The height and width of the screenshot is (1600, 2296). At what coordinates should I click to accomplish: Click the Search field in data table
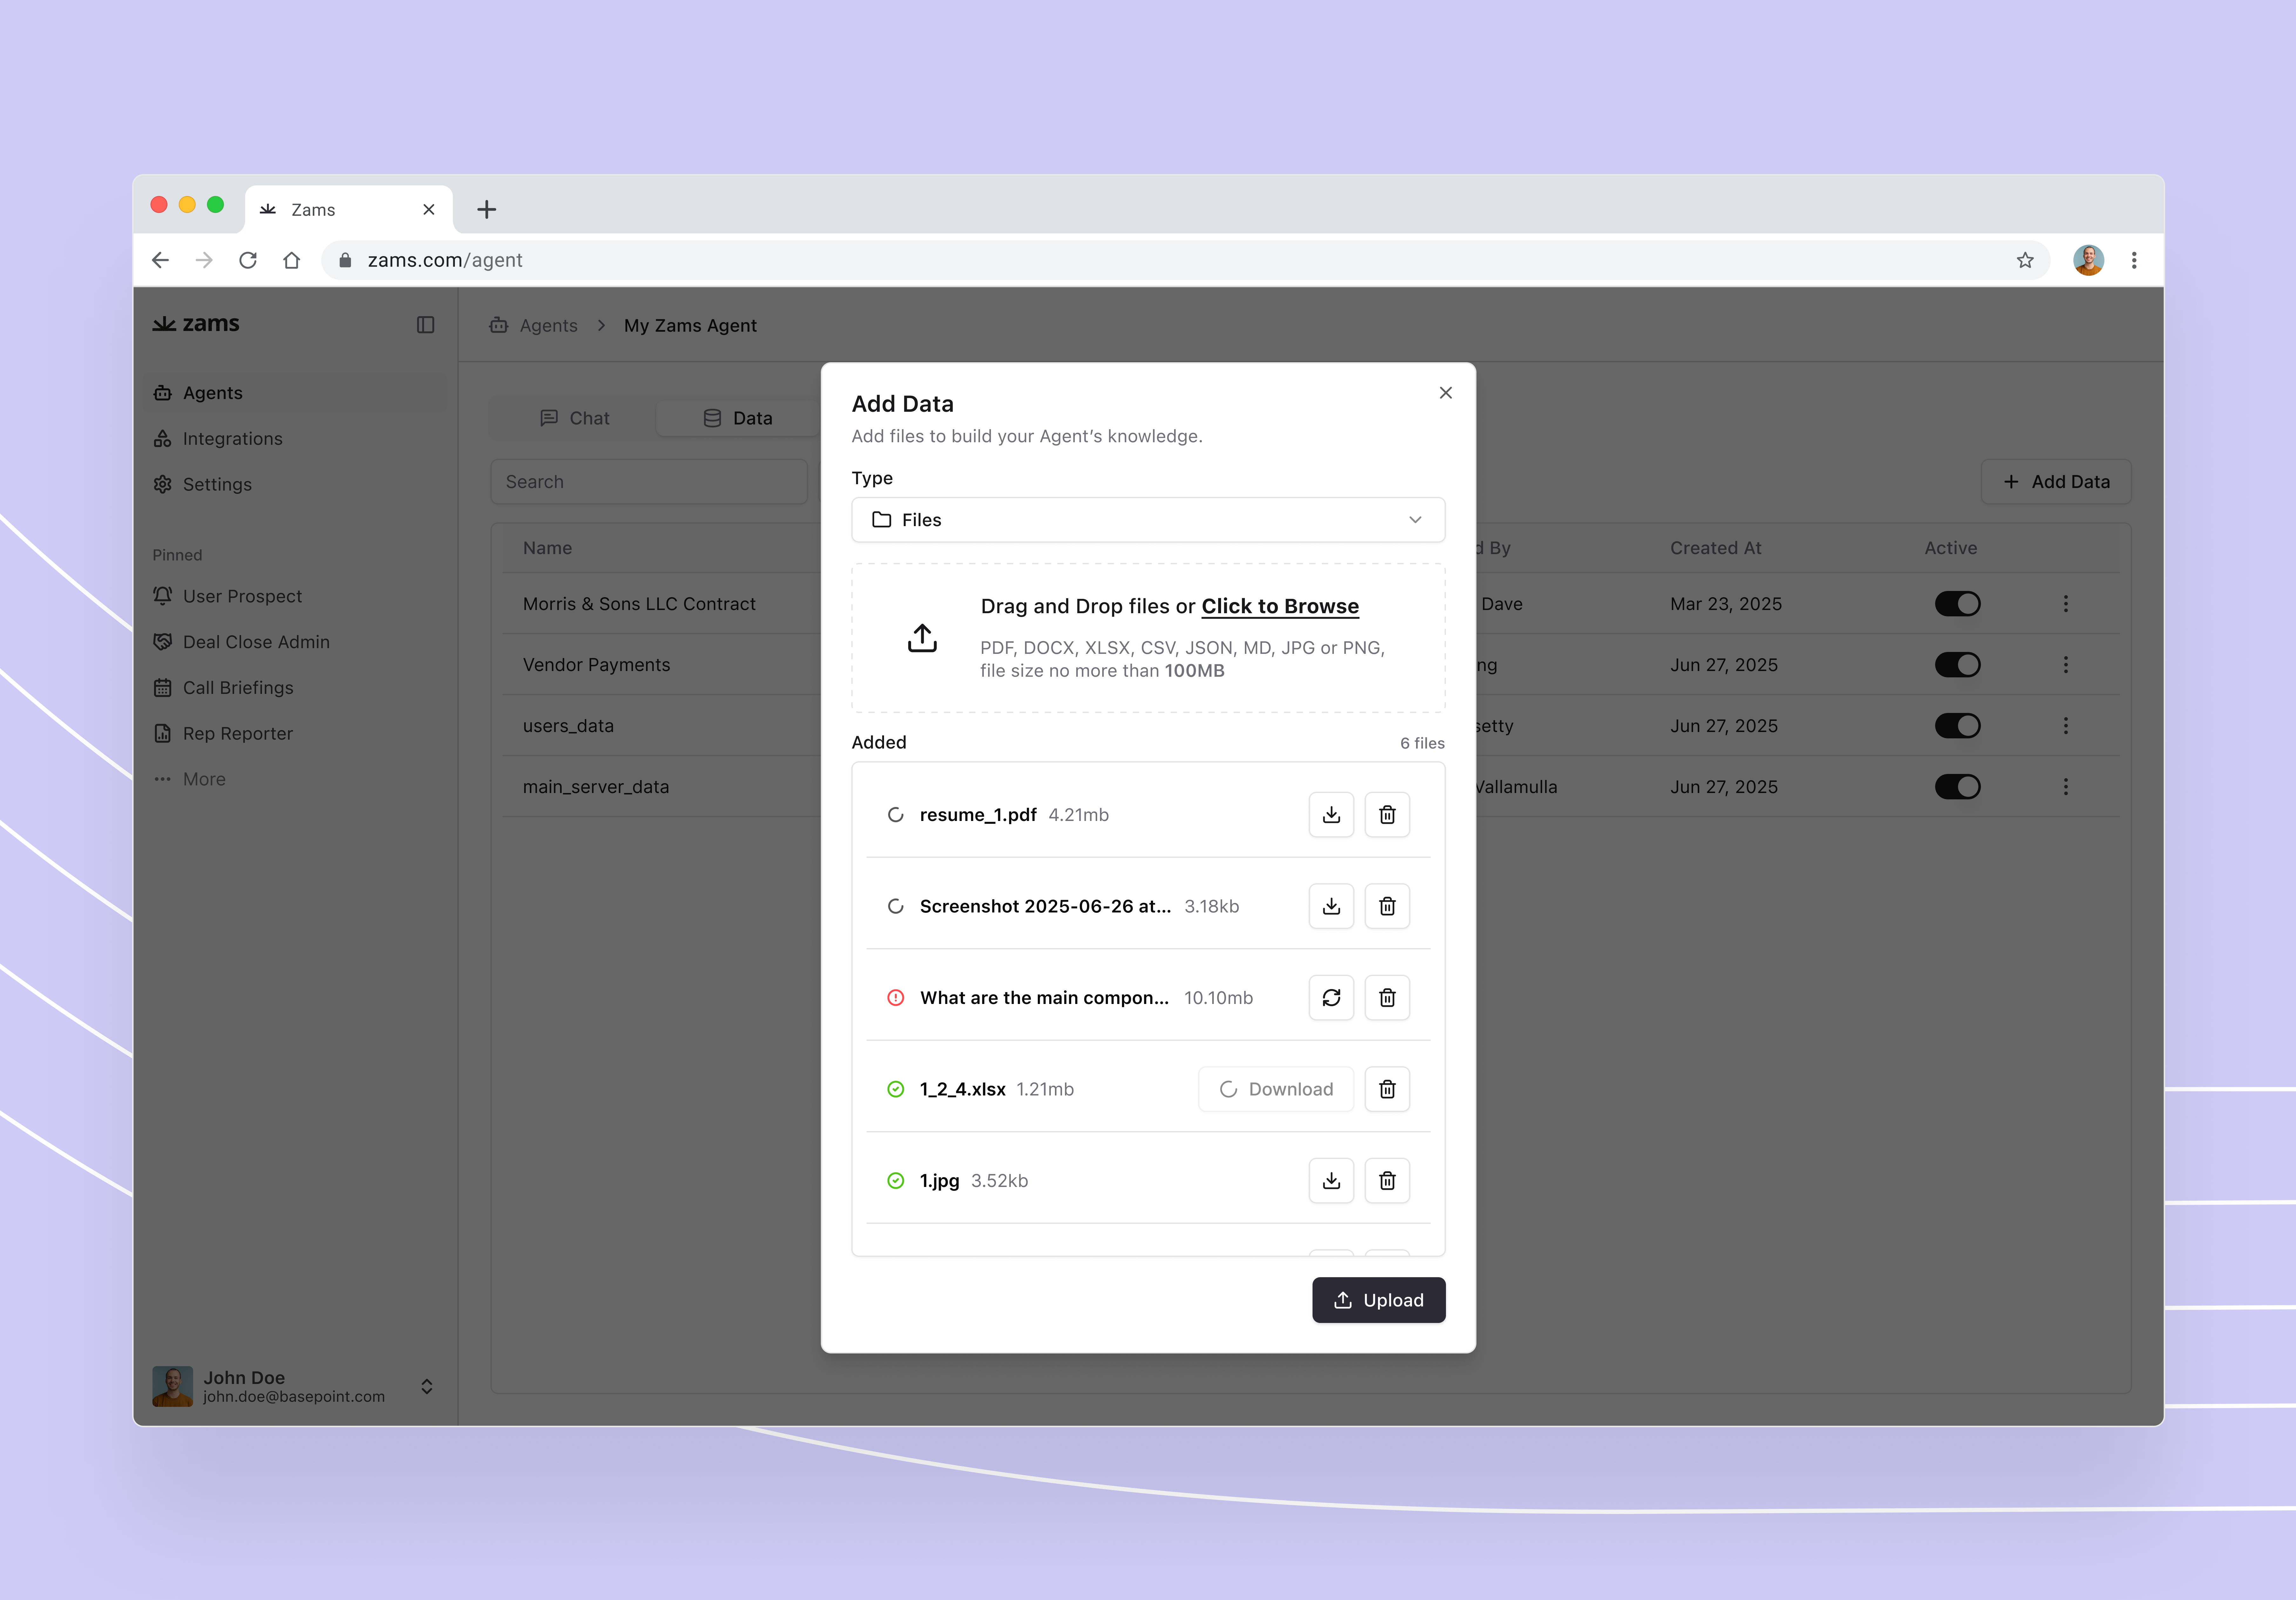click(x=649, y=482)
